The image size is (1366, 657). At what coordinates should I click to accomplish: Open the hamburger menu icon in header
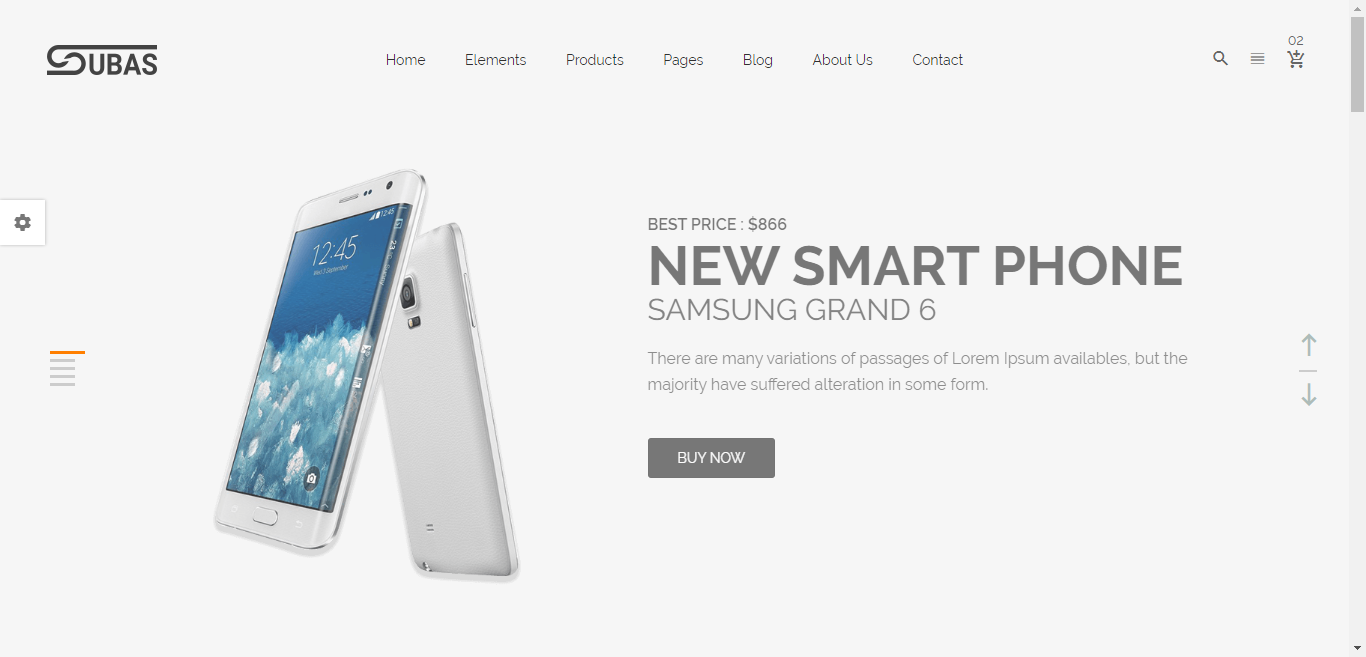pyautogui.click(x=1257, y=59)
